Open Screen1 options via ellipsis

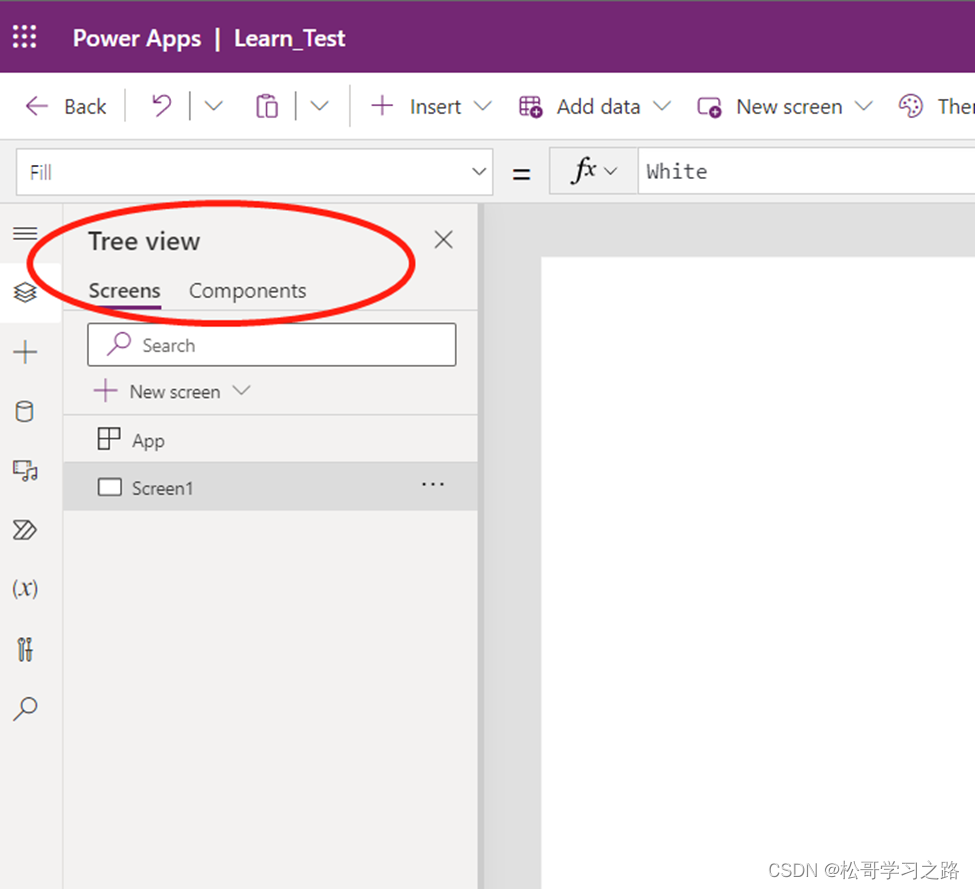(x=432, y=484)
